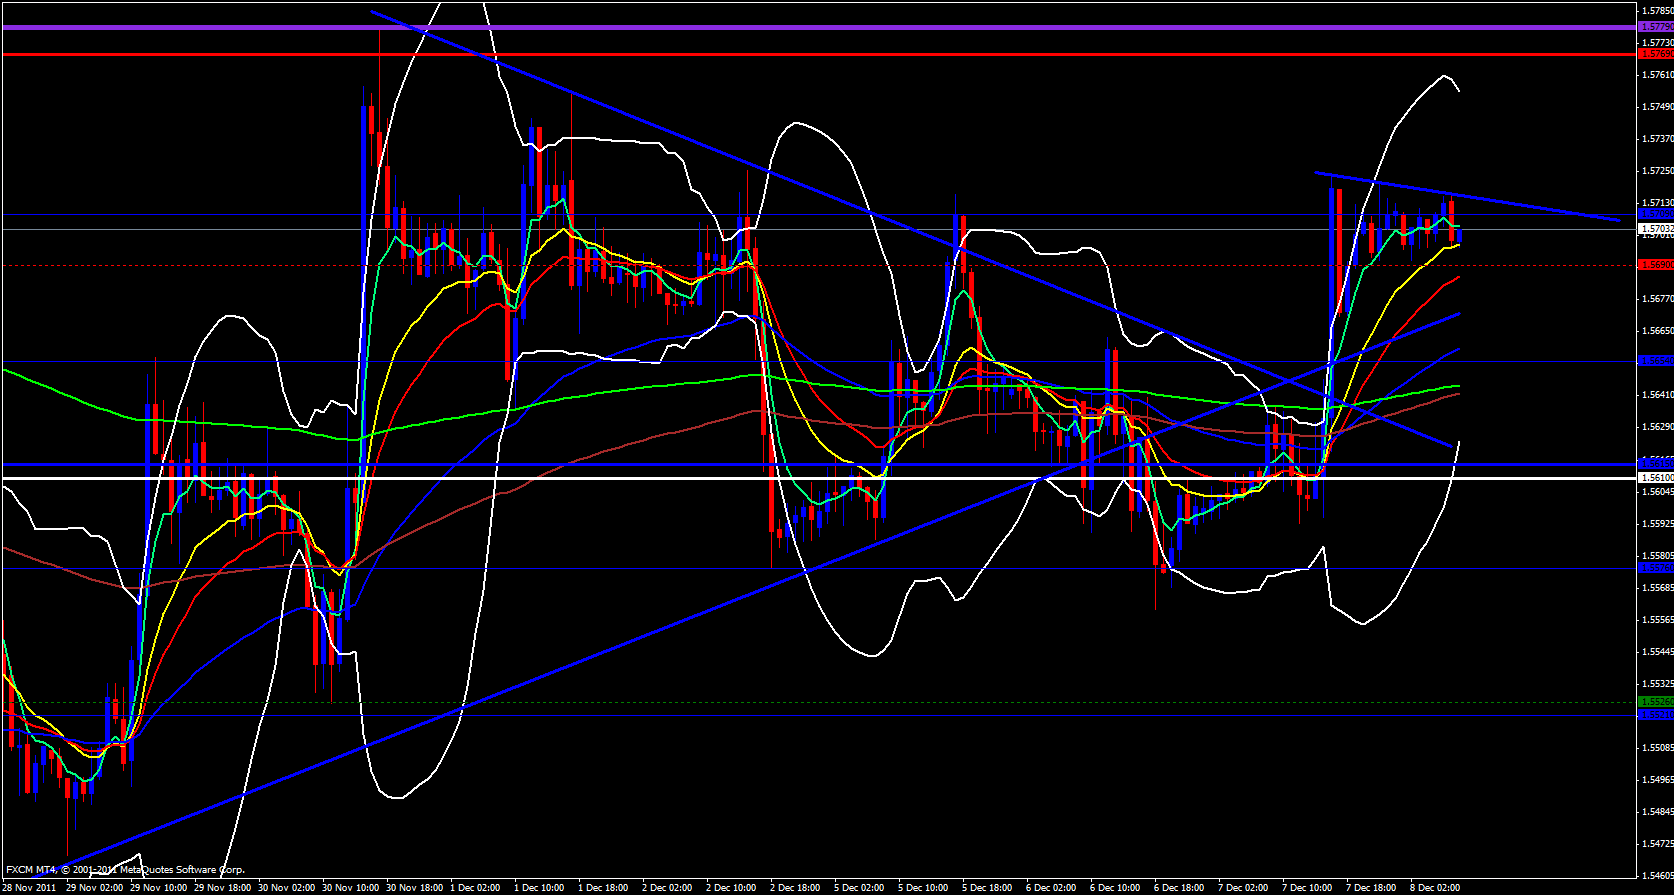The width and height of the screenshot is (1674, 895).
Task: Click the 30 Nov 18:00 time label
Action: pyautogui.click(x=411, y=887)
